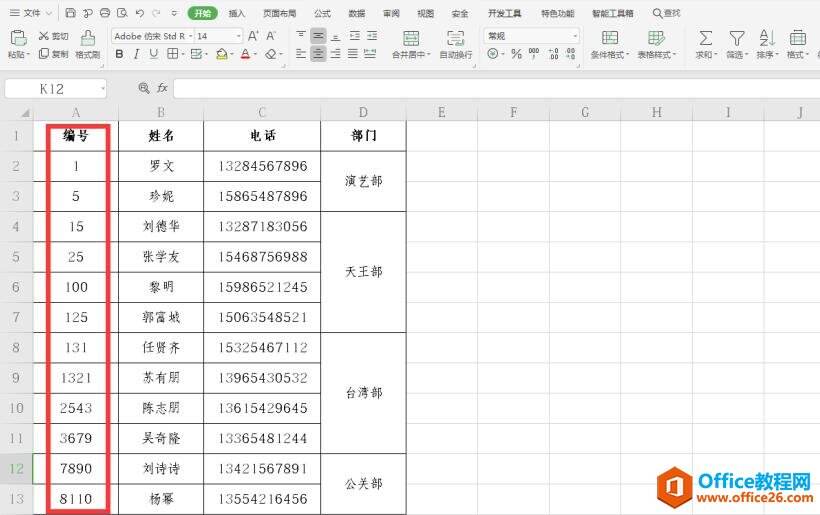The image size is (820, 515).
Task: Click the Undo arrow icon
Action: (x=139, y=13)
